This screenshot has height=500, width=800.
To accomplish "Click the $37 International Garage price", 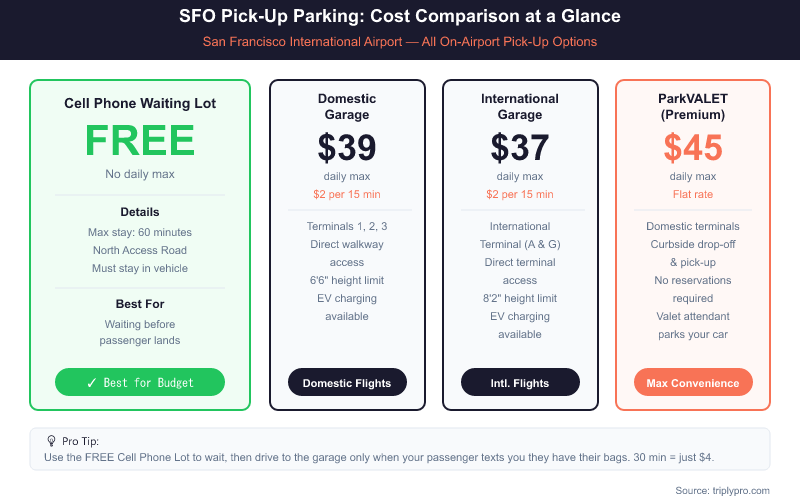I will click(520, 148).
